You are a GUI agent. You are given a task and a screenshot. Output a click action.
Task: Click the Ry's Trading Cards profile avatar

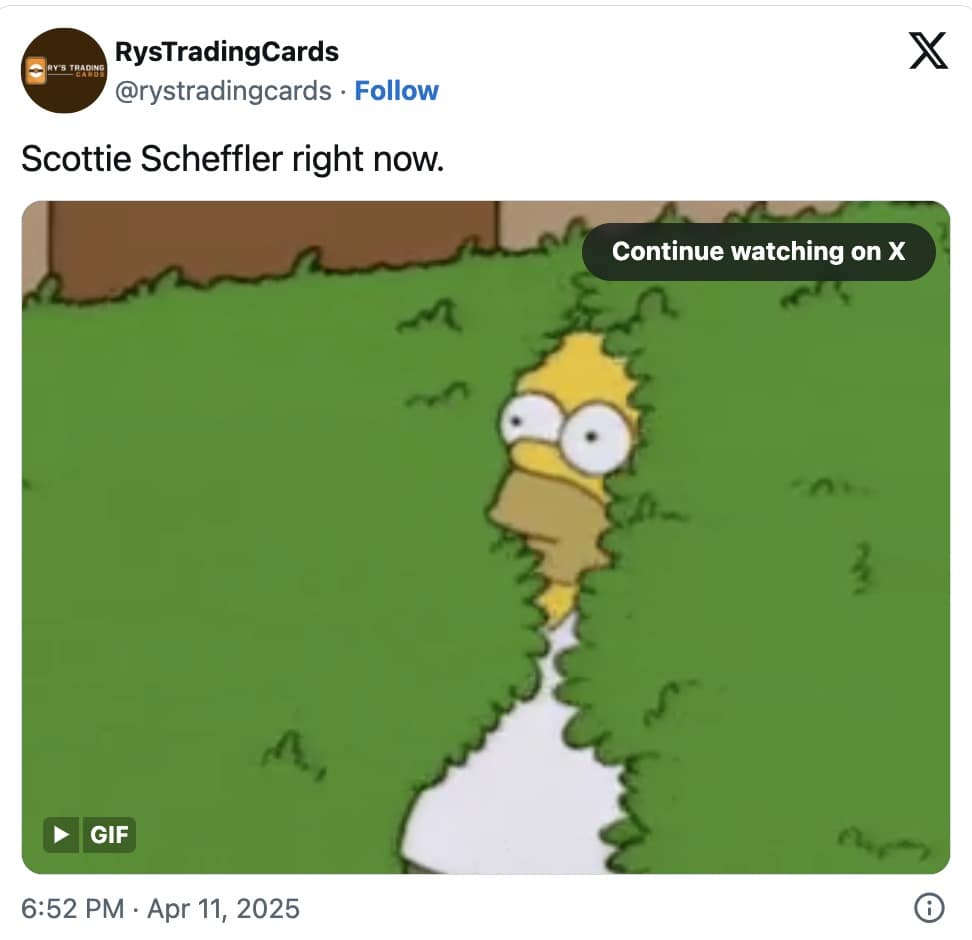(64, 71)
